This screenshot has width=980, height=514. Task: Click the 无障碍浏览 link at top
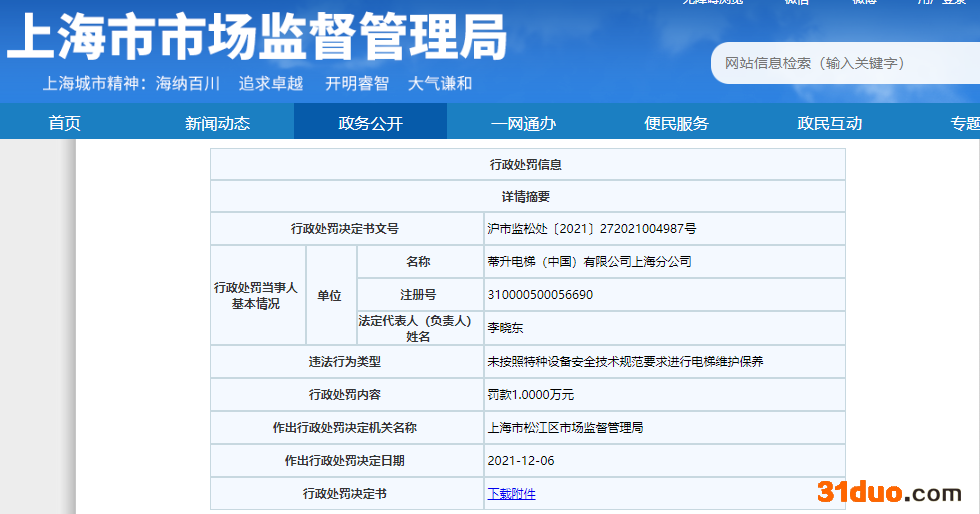pos(712,3)
